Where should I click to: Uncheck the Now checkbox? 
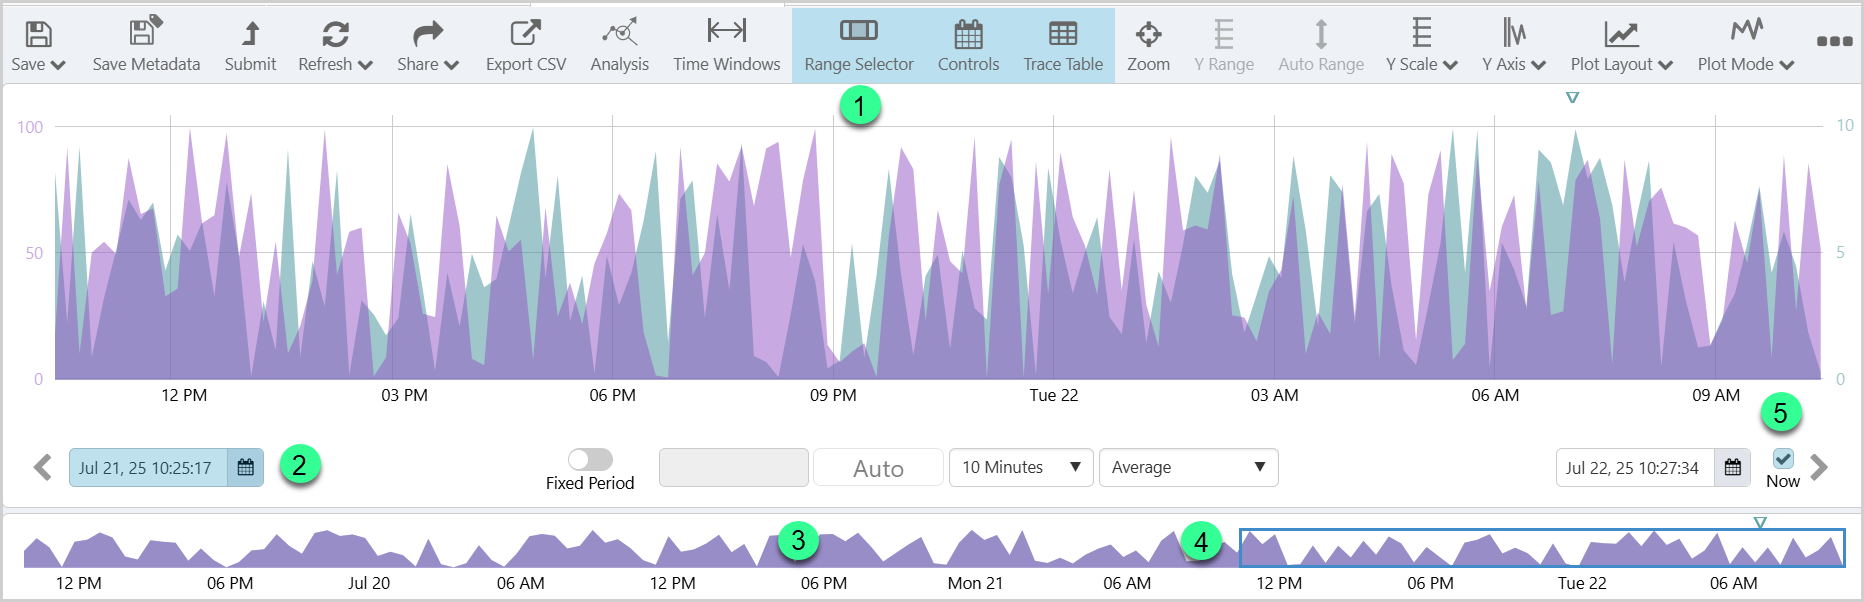pos(1783,458)
